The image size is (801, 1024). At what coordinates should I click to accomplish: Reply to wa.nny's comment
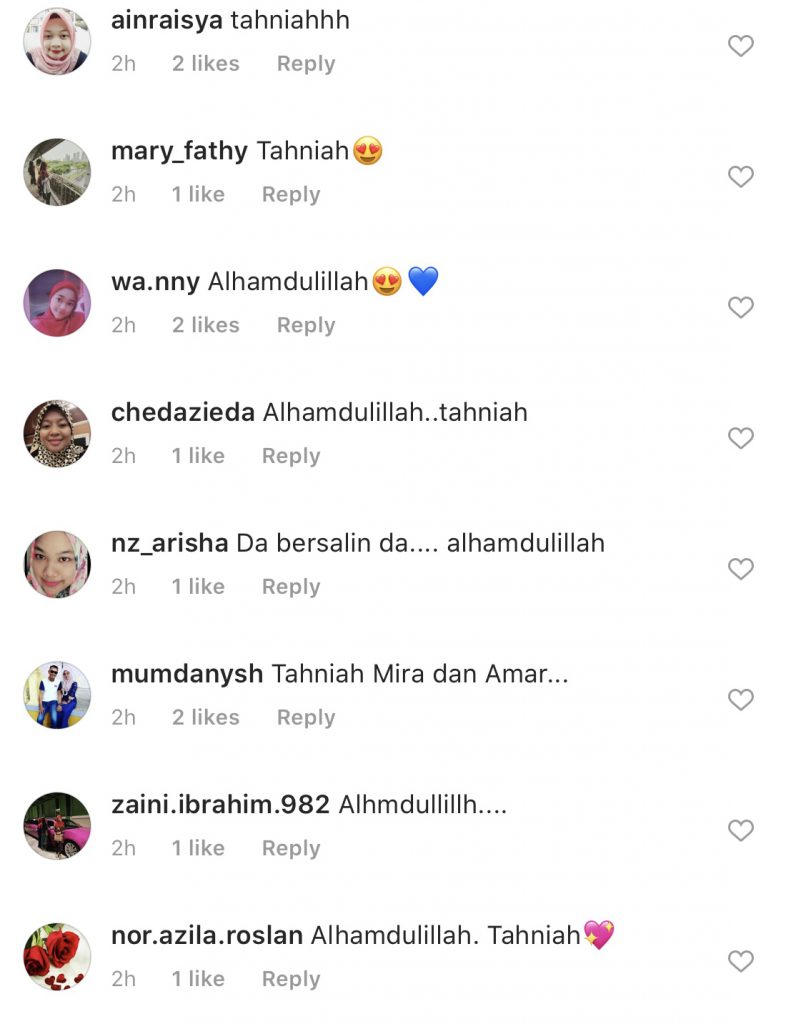tap(306, 325)
